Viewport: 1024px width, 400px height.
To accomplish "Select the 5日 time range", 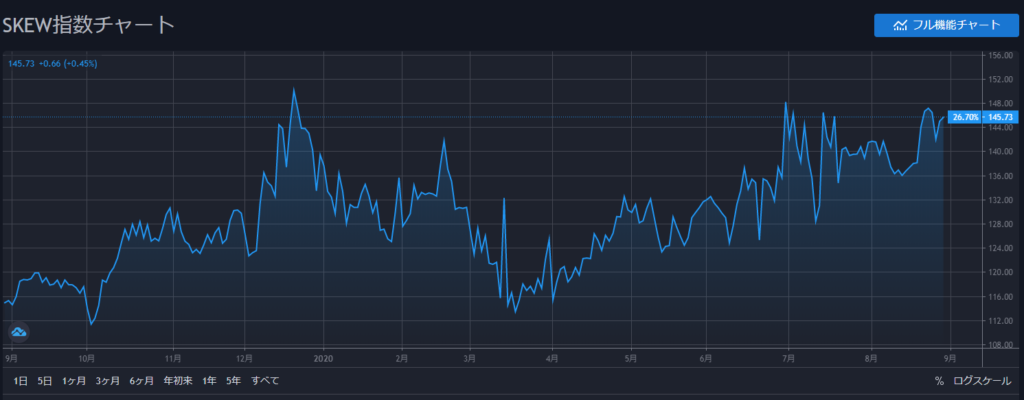I will click(46, 380).
